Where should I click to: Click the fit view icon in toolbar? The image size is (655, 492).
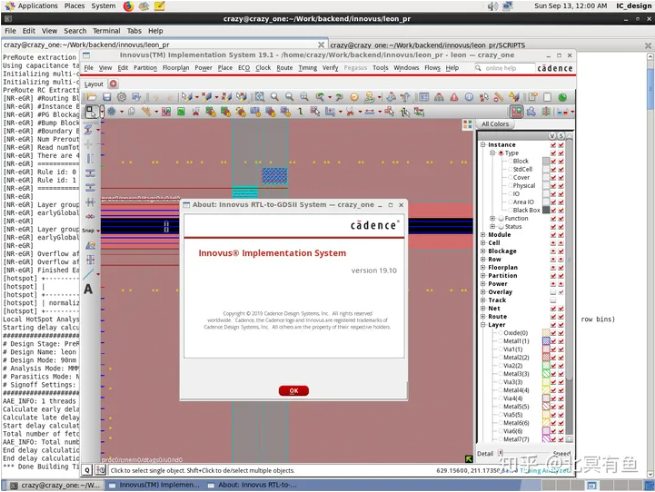point(259,97)
